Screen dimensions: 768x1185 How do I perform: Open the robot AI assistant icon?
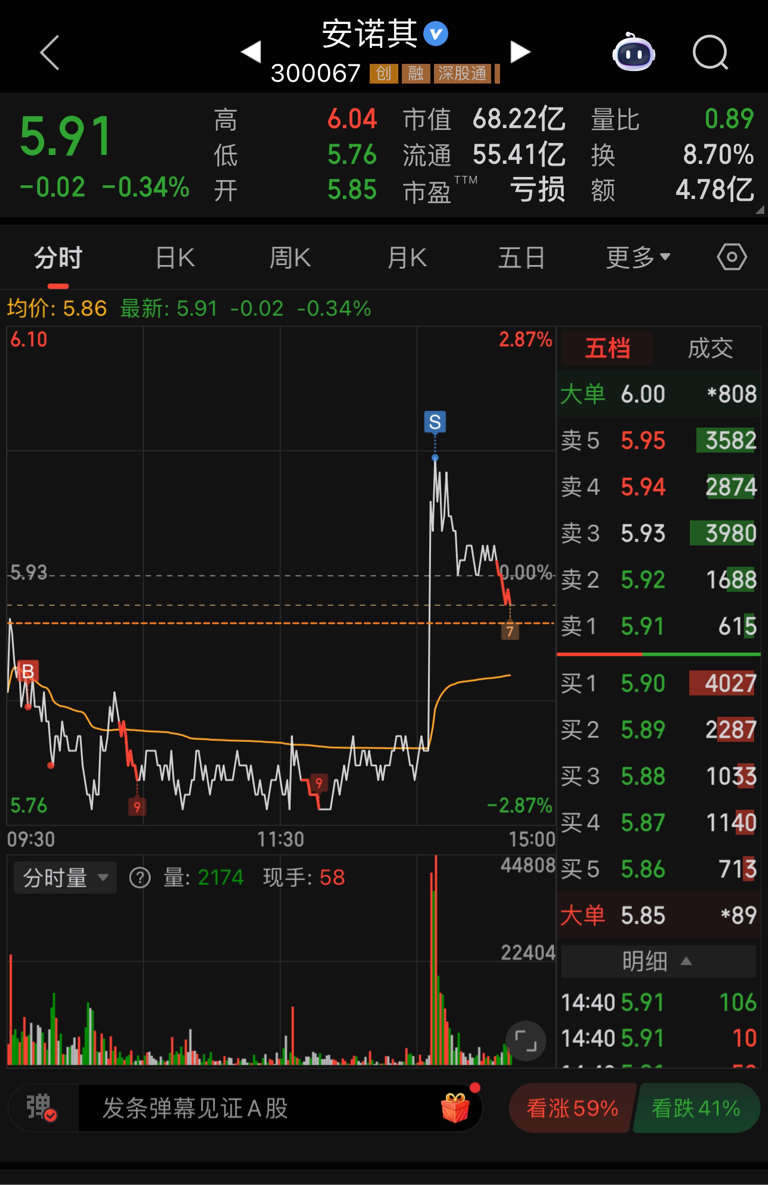pos(633,52)
